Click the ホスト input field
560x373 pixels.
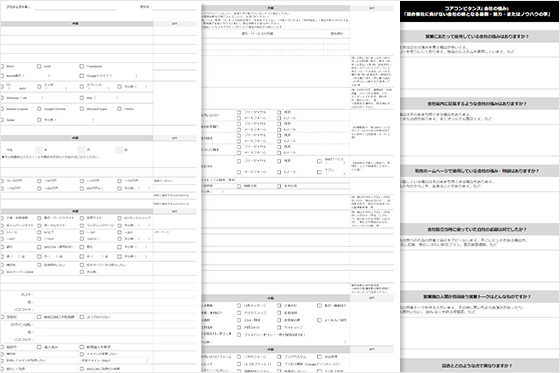(94, 294)
